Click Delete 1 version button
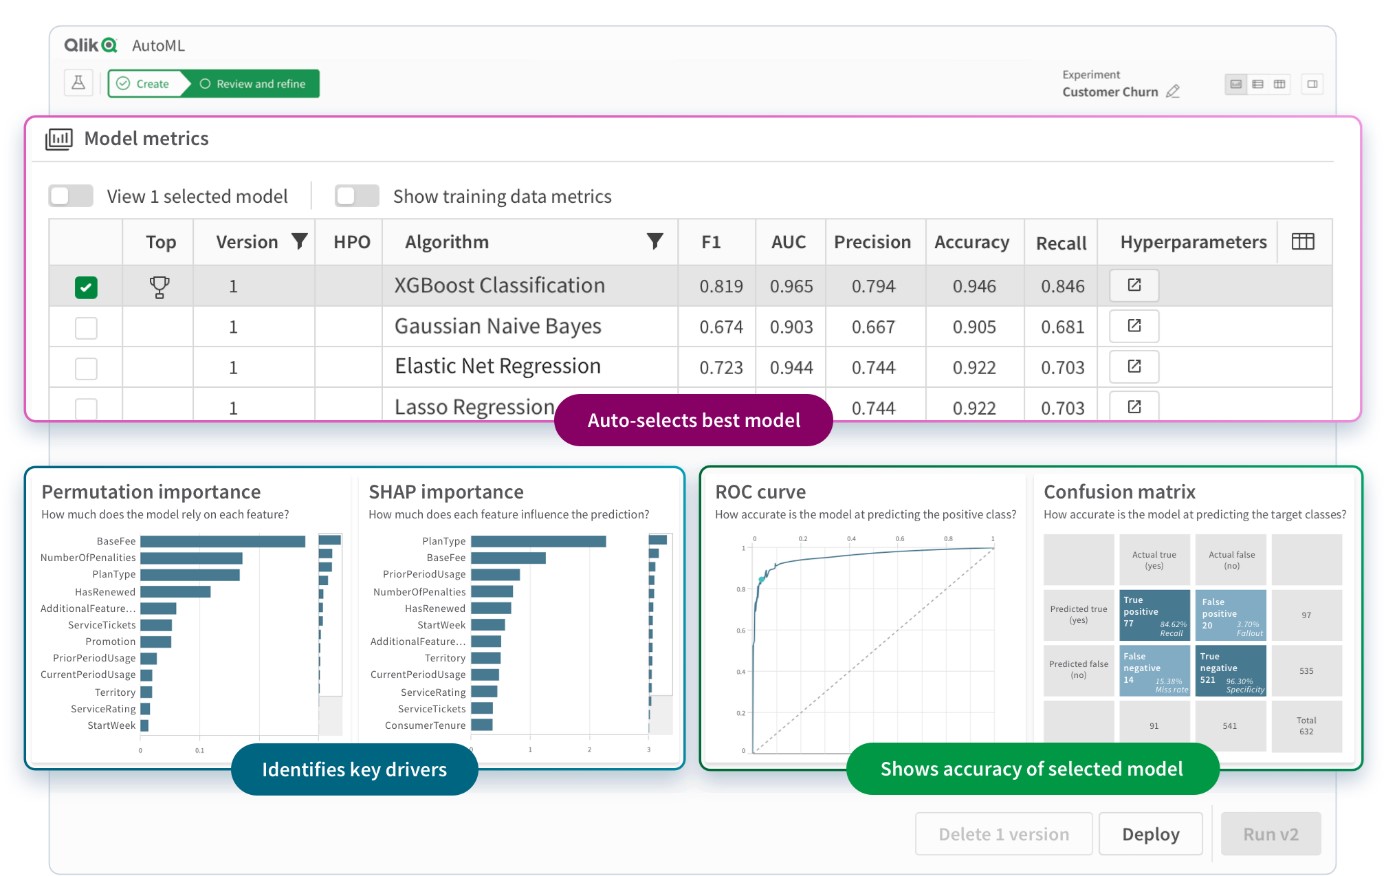 tap(1003, 834)
